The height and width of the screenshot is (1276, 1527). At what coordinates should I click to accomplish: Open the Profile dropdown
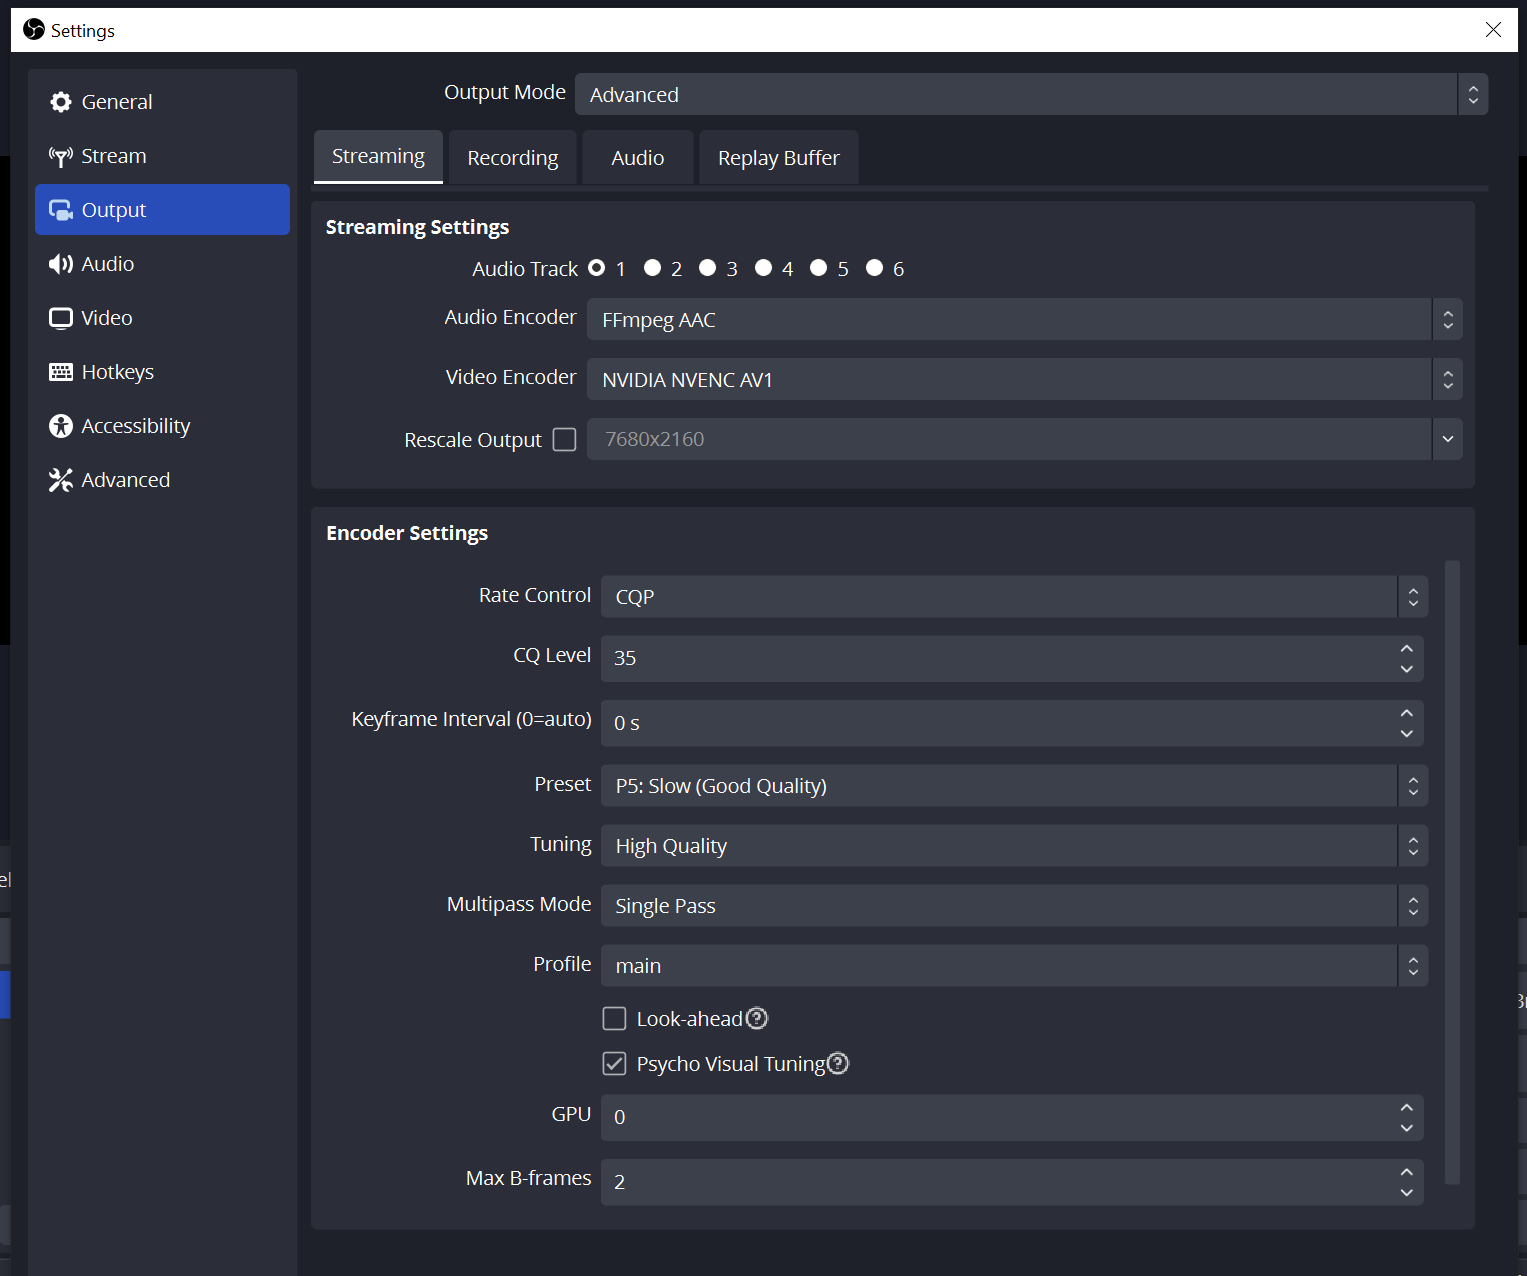pyautogui.click(x=1014, y=966)
